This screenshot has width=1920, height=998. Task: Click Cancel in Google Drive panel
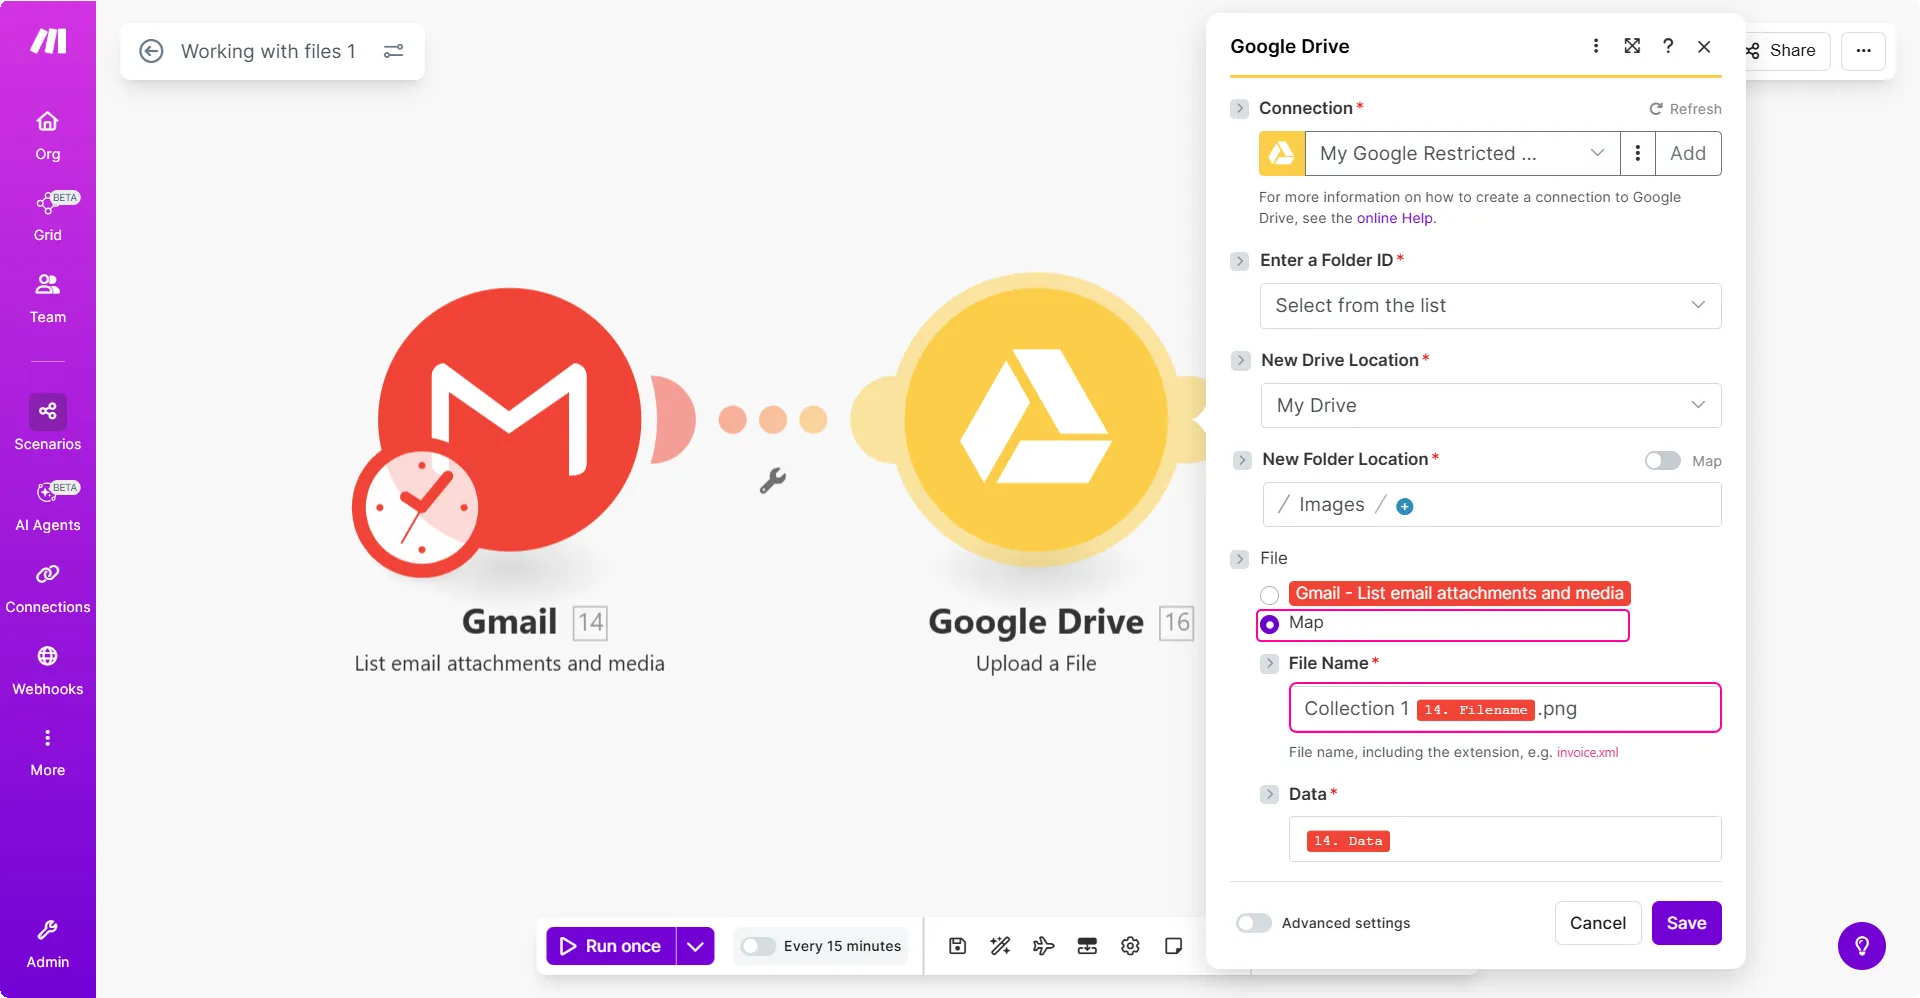pyautogui.click(x=1598, y=923)
